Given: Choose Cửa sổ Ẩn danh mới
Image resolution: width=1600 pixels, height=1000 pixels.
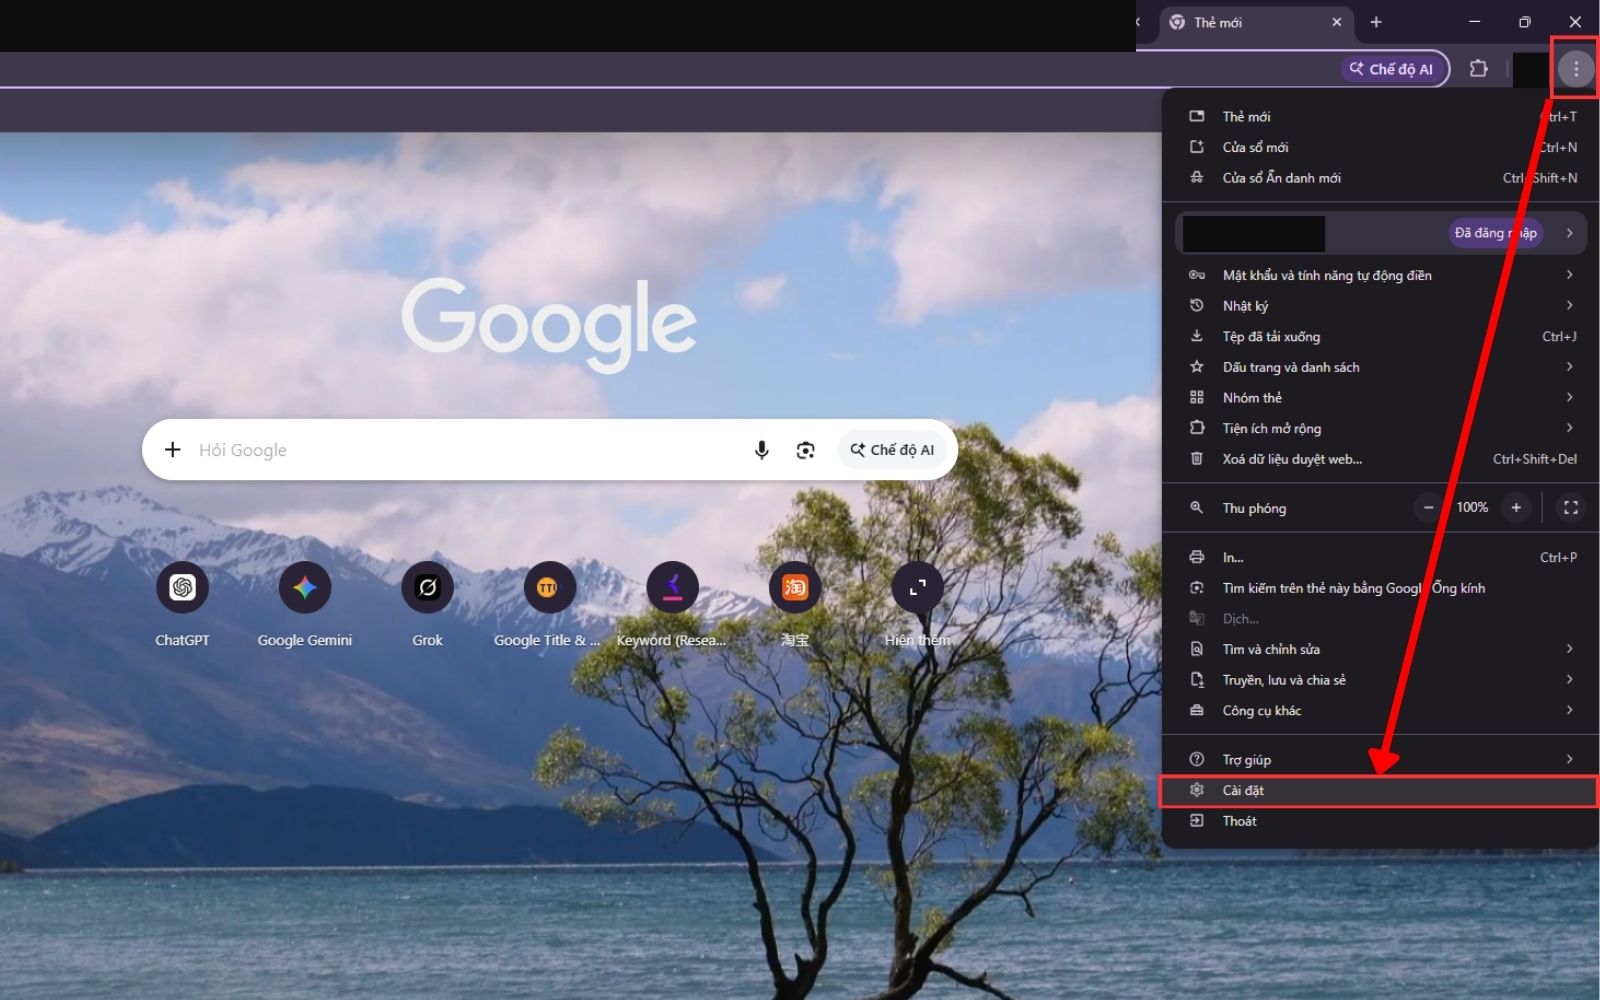Looking at the screenshot, I should 1380,178.
